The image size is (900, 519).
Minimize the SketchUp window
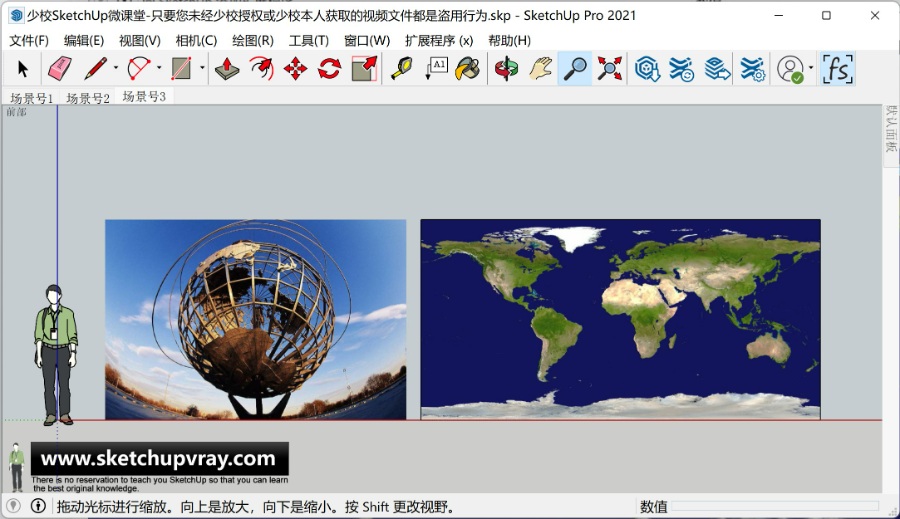point(779,16)
